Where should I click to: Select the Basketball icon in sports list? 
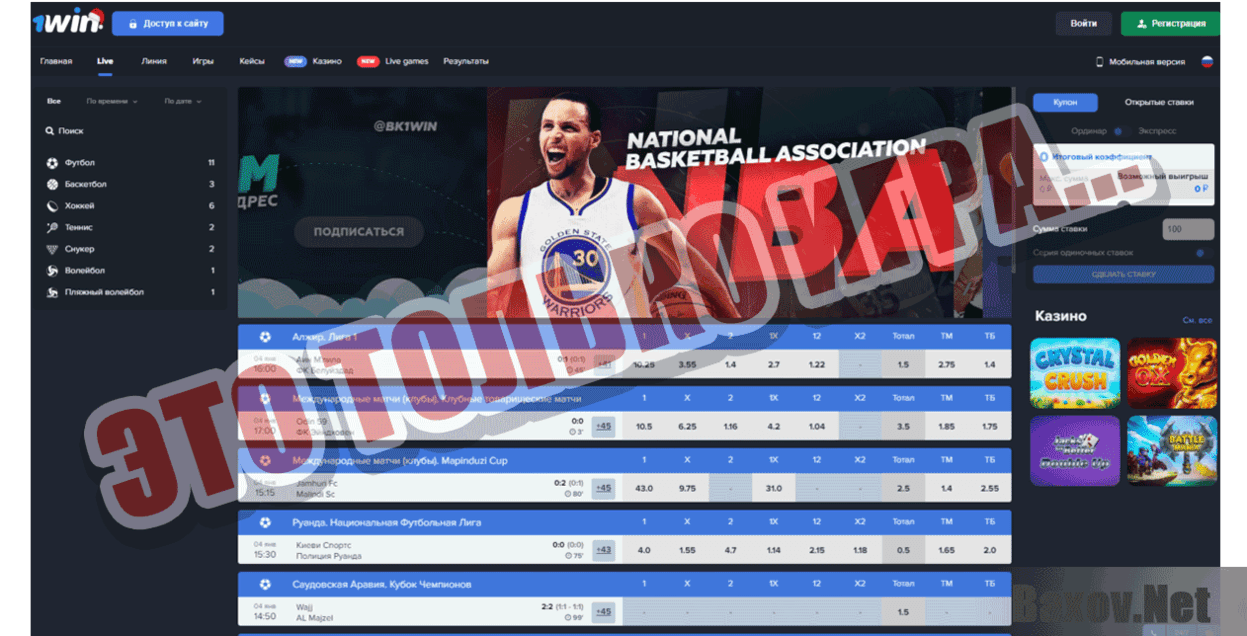(x=52, y=185)
